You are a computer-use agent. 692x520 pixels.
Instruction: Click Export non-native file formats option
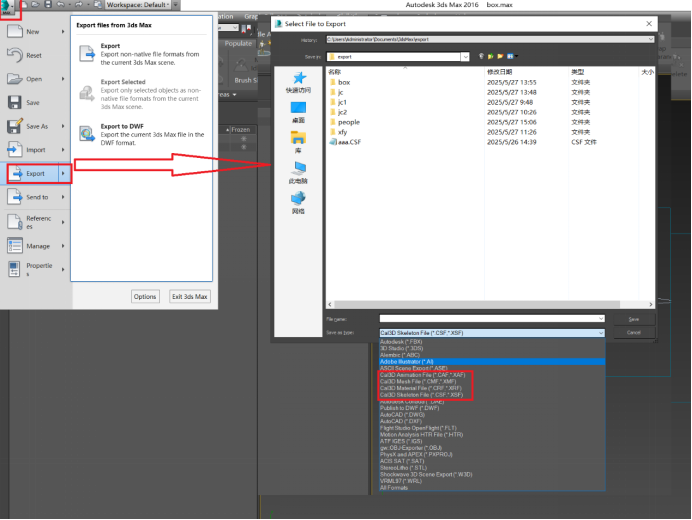point(141,54)
